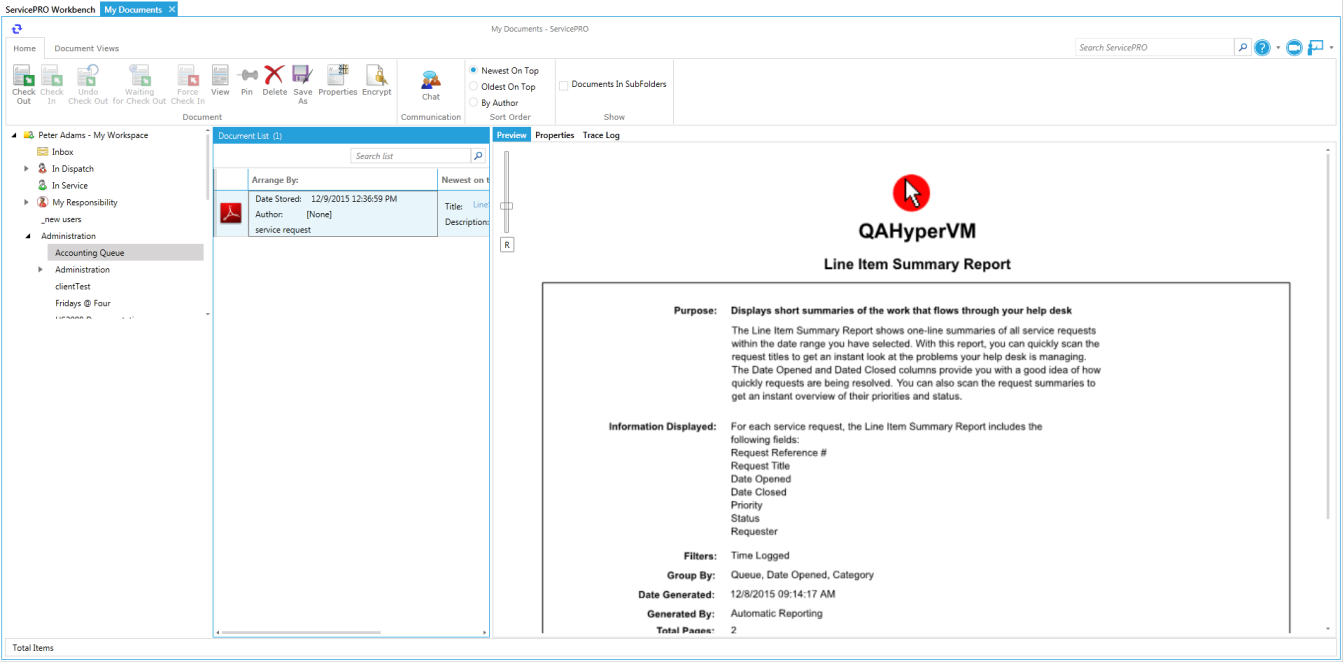Open the blue Help question mark
1343x662 pixels.
click(x=1262, y=47)
